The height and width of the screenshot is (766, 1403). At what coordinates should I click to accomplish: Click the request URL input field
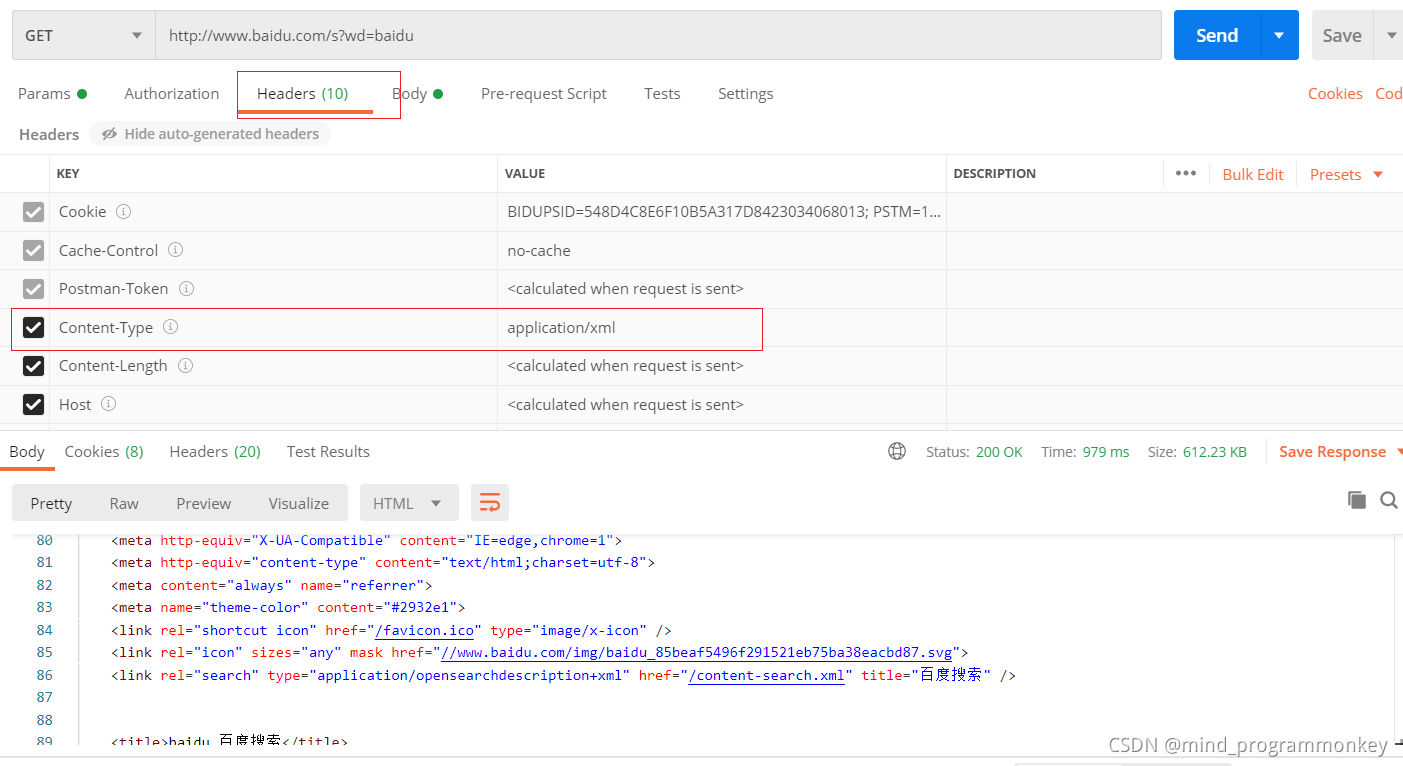[658, 35]
